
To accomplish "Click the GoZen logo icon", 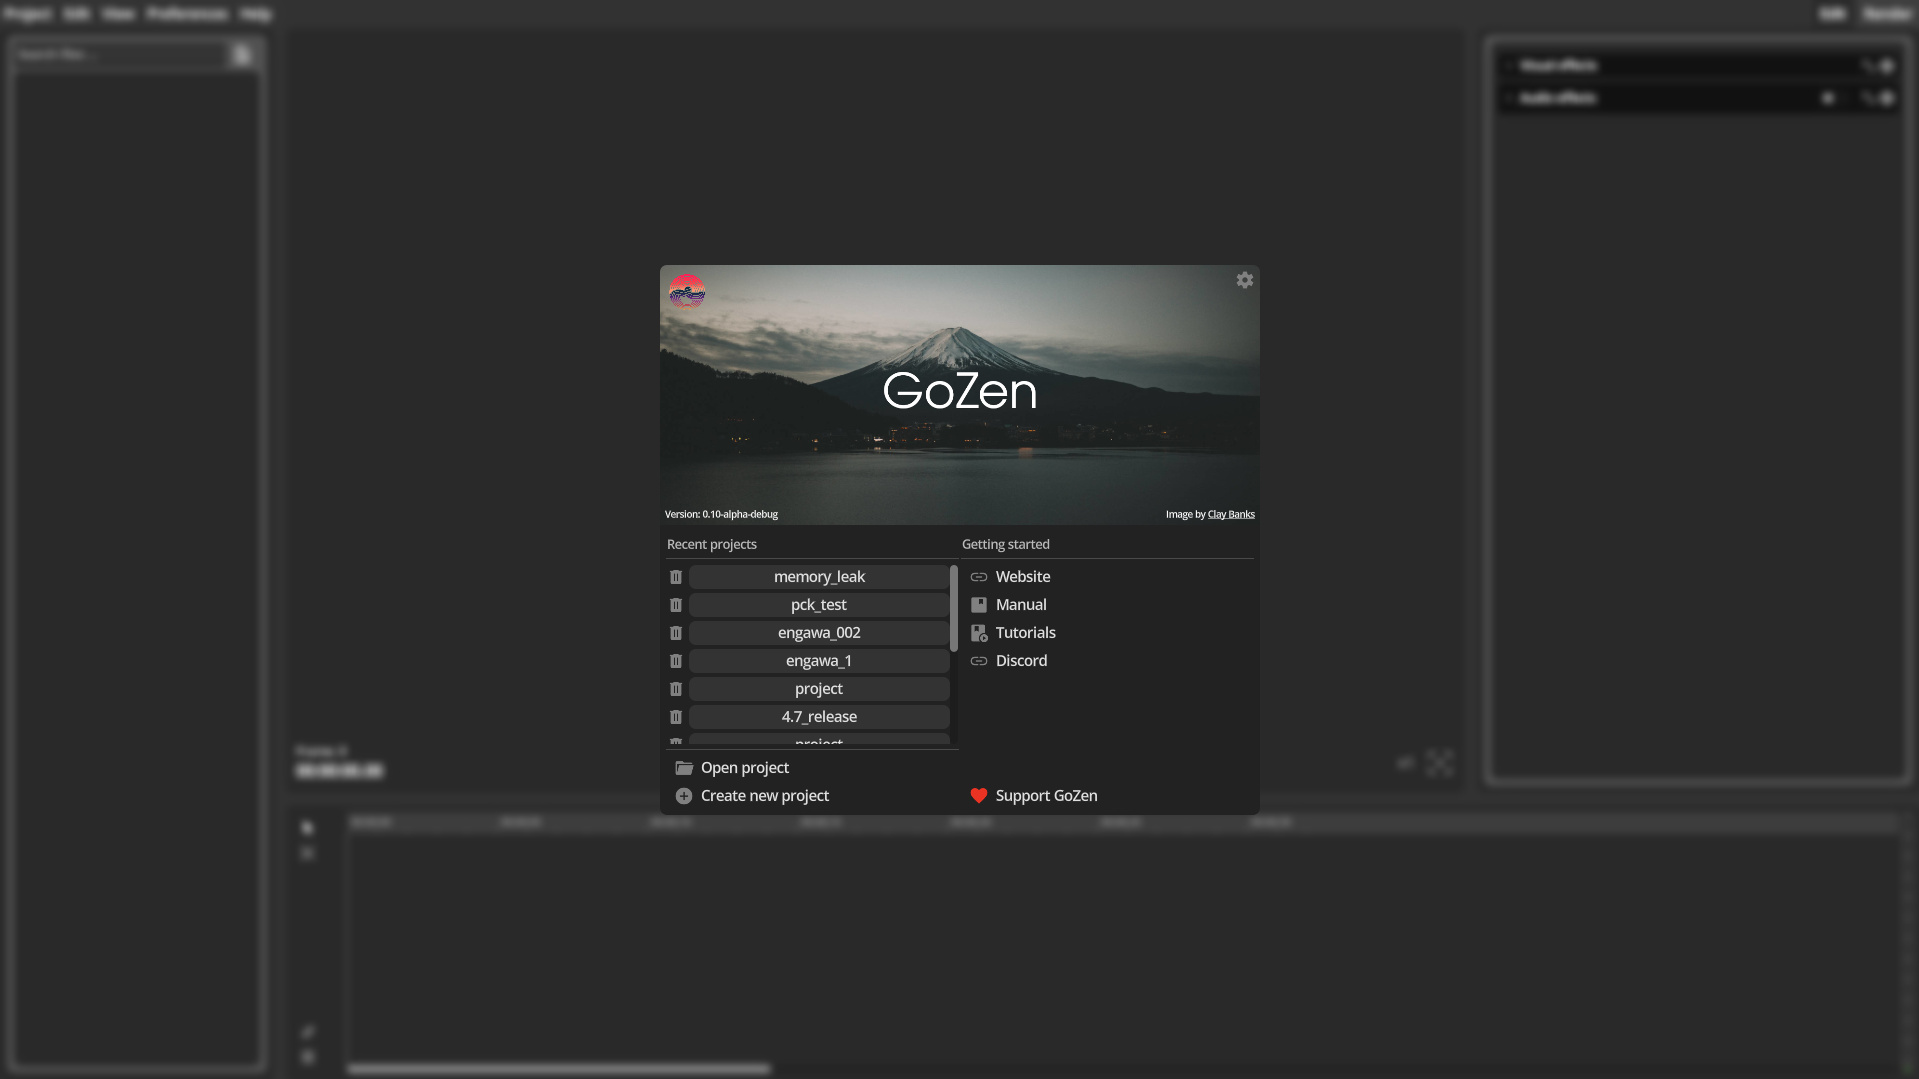I will click(x=687, y=292).
